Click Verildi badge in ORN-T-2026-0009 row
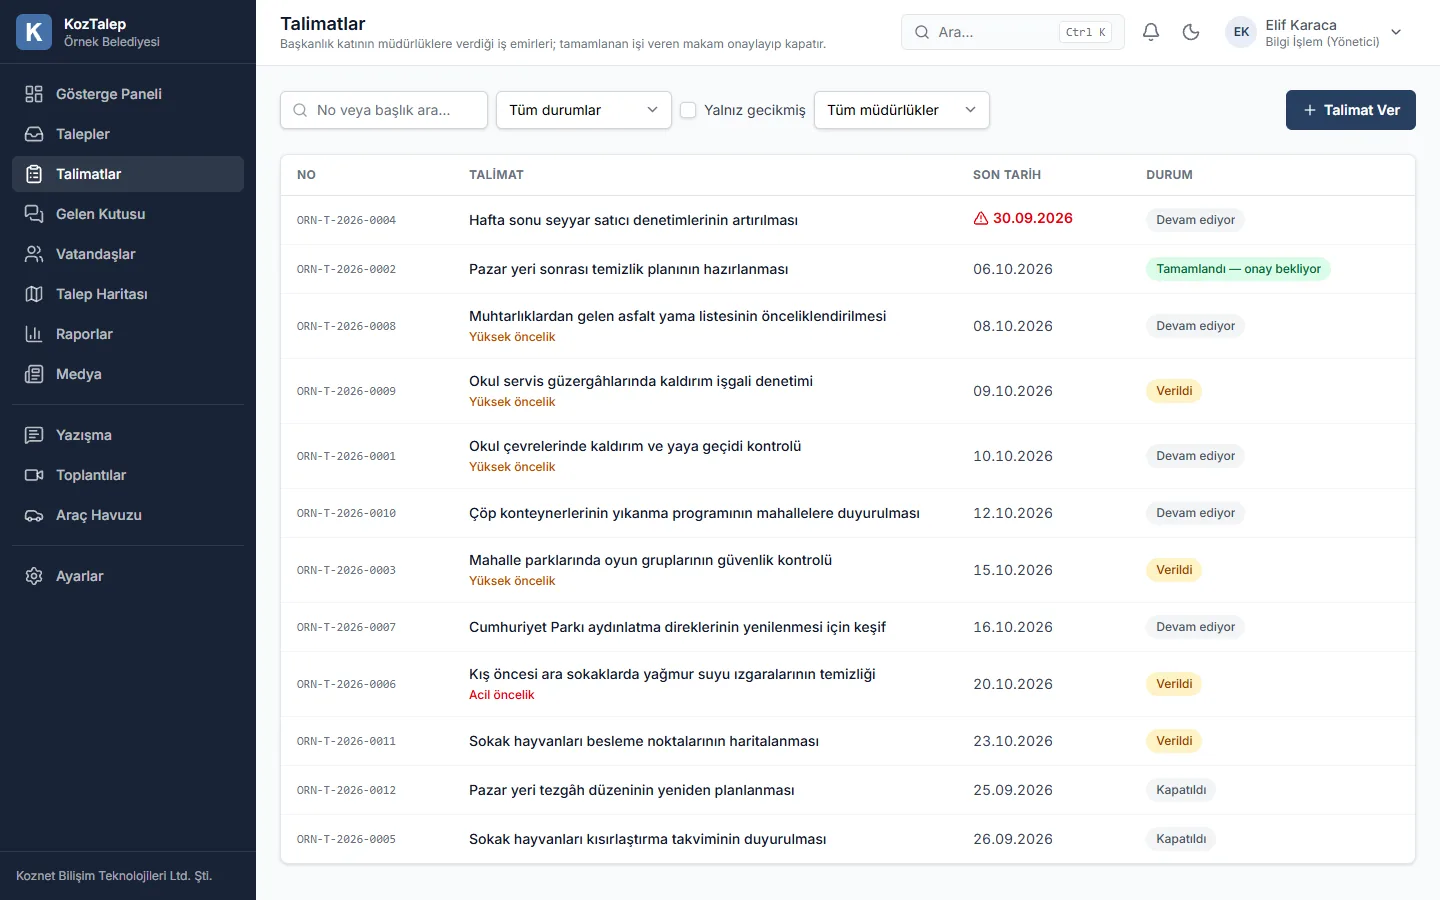 pos(1174,391)
